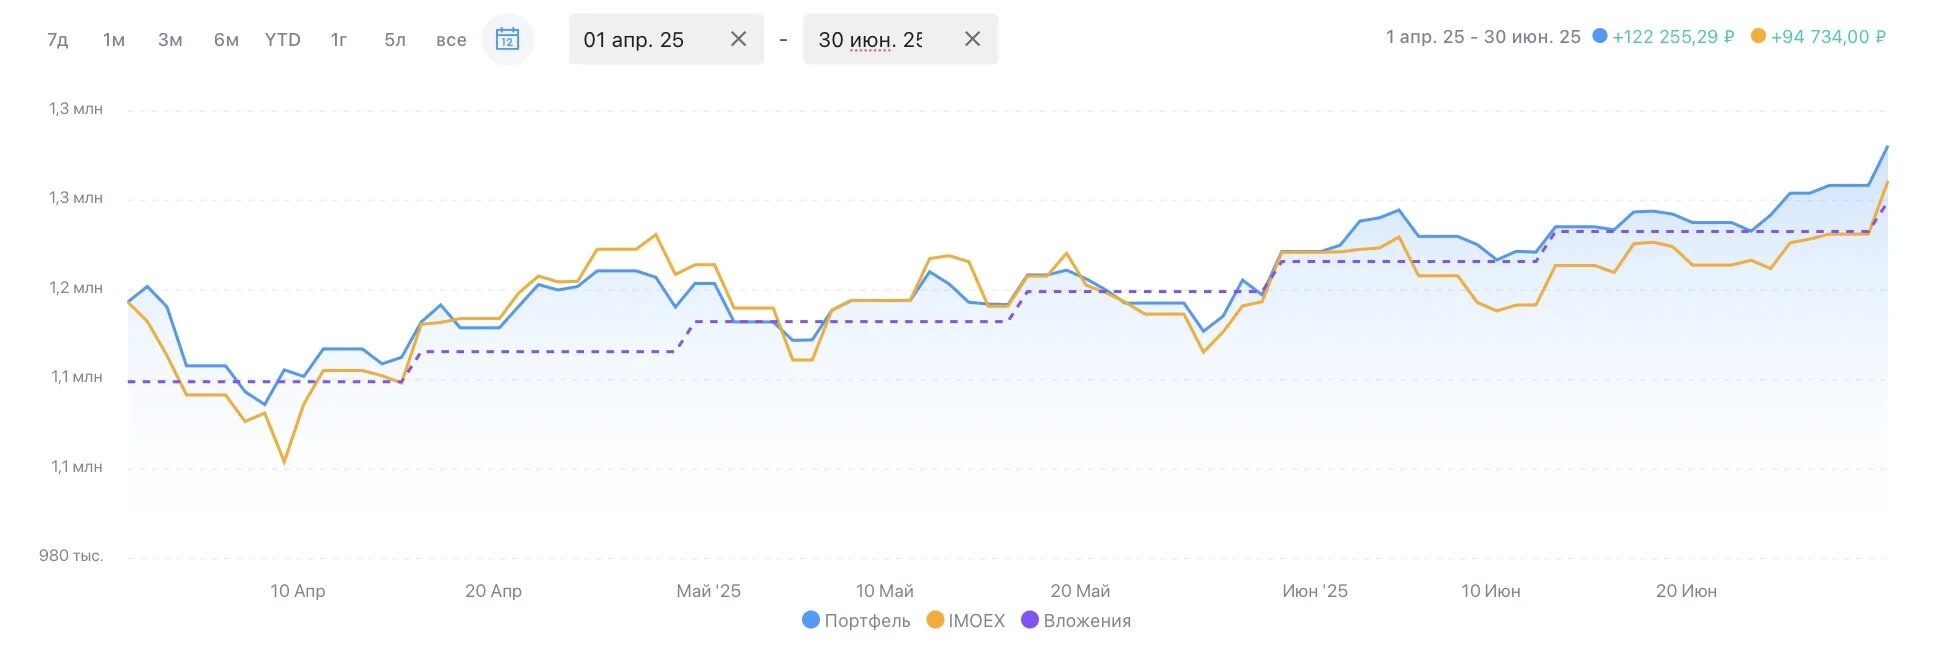Click the blue portfolio gain indicator dot

click(x=1599, y=36)
